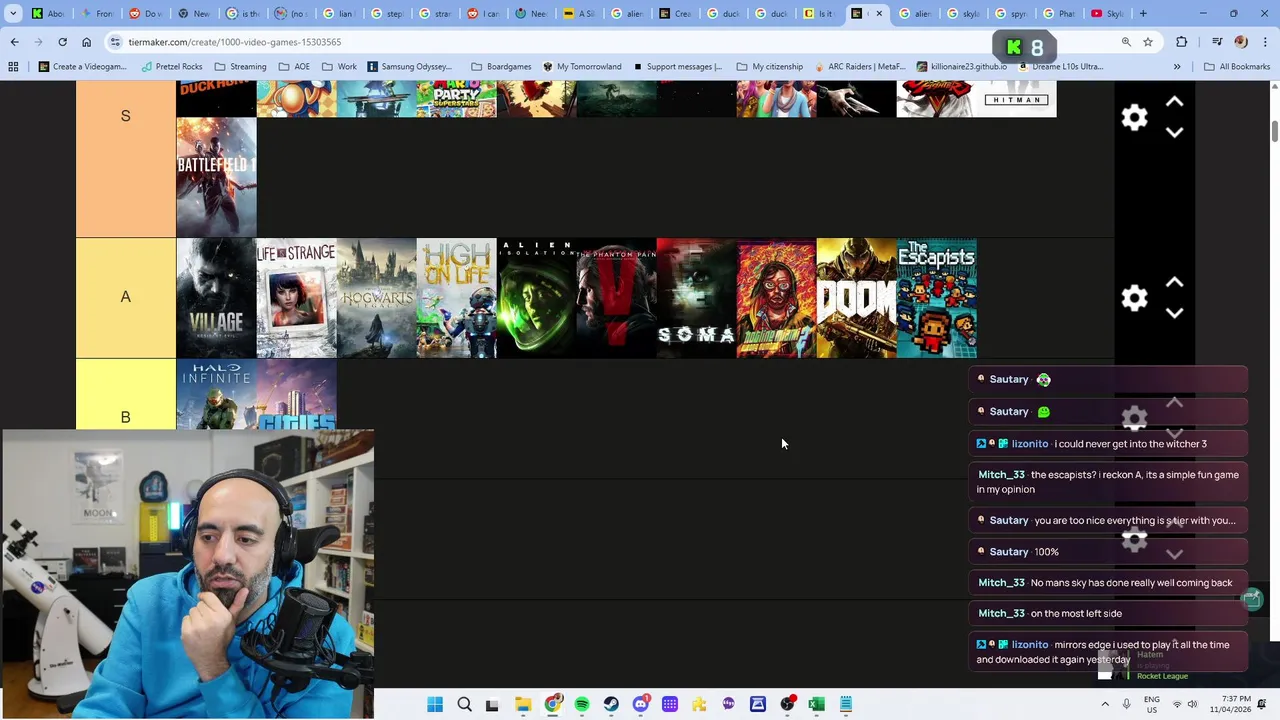Select the Battlefield 1 cover in S tier
Viewport: 1280px width, 720px height.
coord(216,177)
